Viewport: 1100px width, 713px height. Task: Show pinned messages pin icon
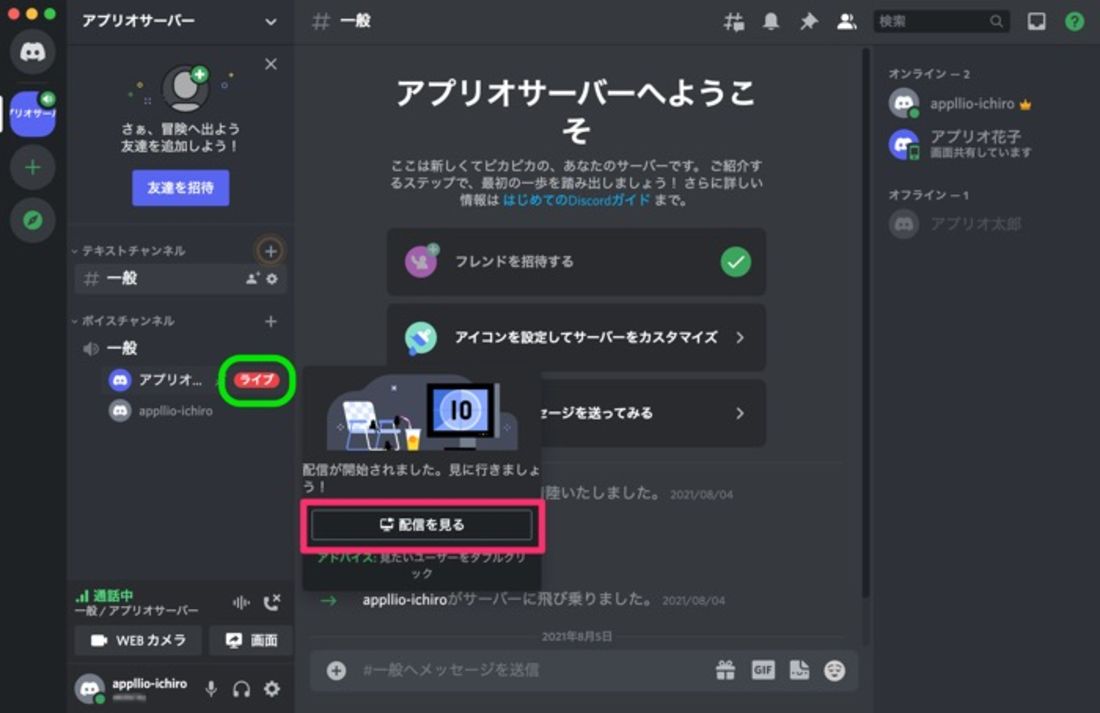pos(809,22)
